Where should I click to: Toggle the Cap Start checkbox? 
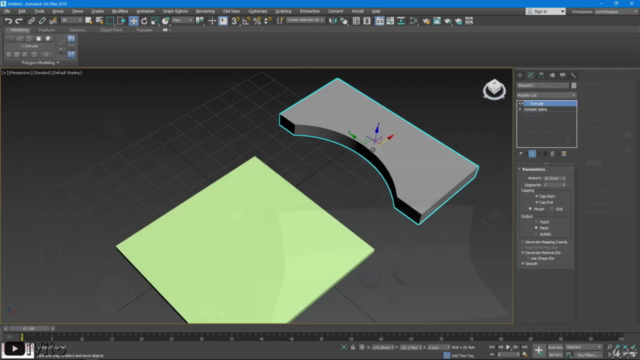click(537, 196)
